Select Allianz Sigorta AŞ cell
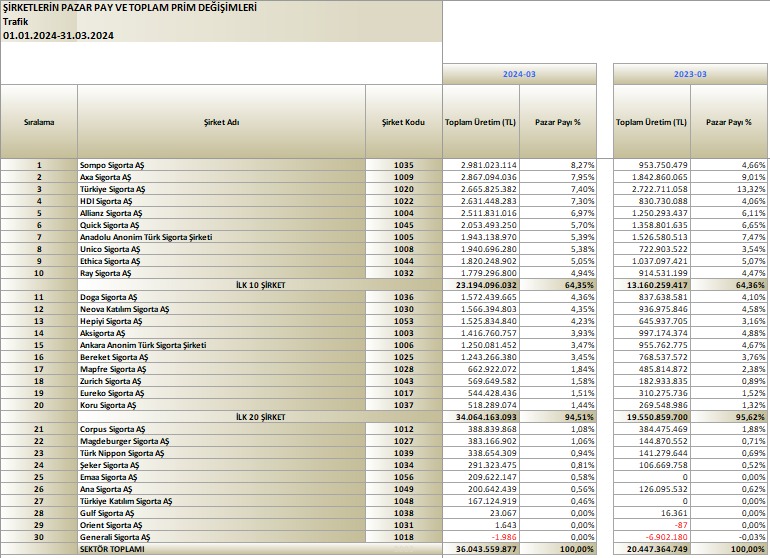The width and height of the screenshot is (770, 558). [x=221, y=213]
